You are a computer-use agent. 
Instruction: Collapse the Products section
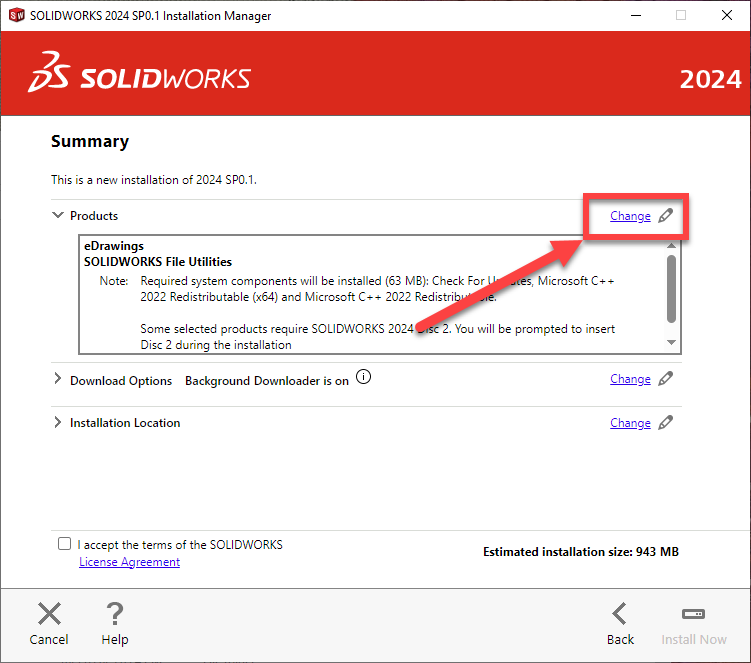(58, 215)
